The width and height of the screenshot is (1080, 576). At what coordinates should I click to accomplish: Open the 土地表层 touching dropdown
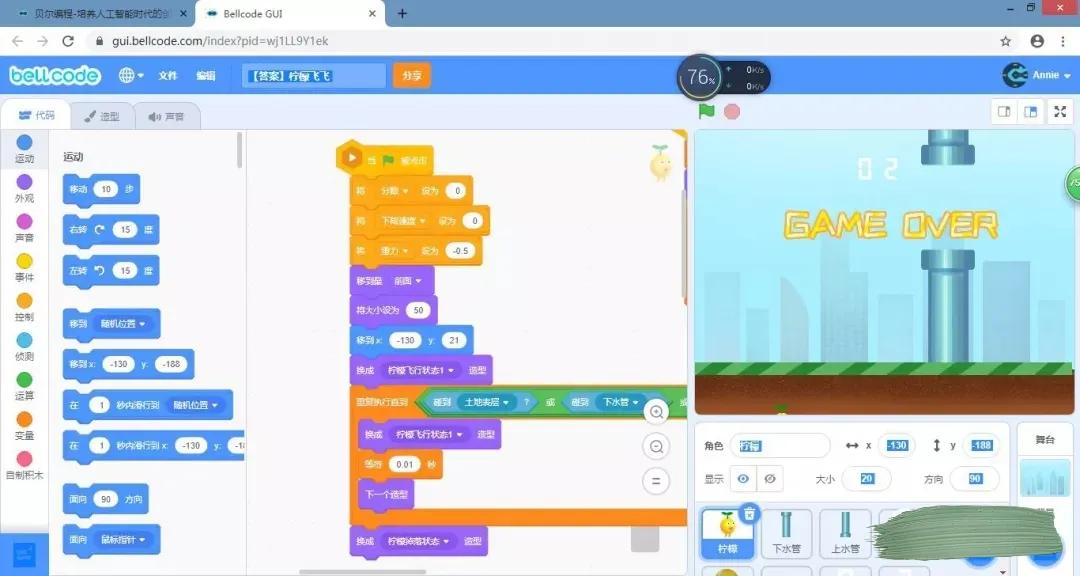486,402
